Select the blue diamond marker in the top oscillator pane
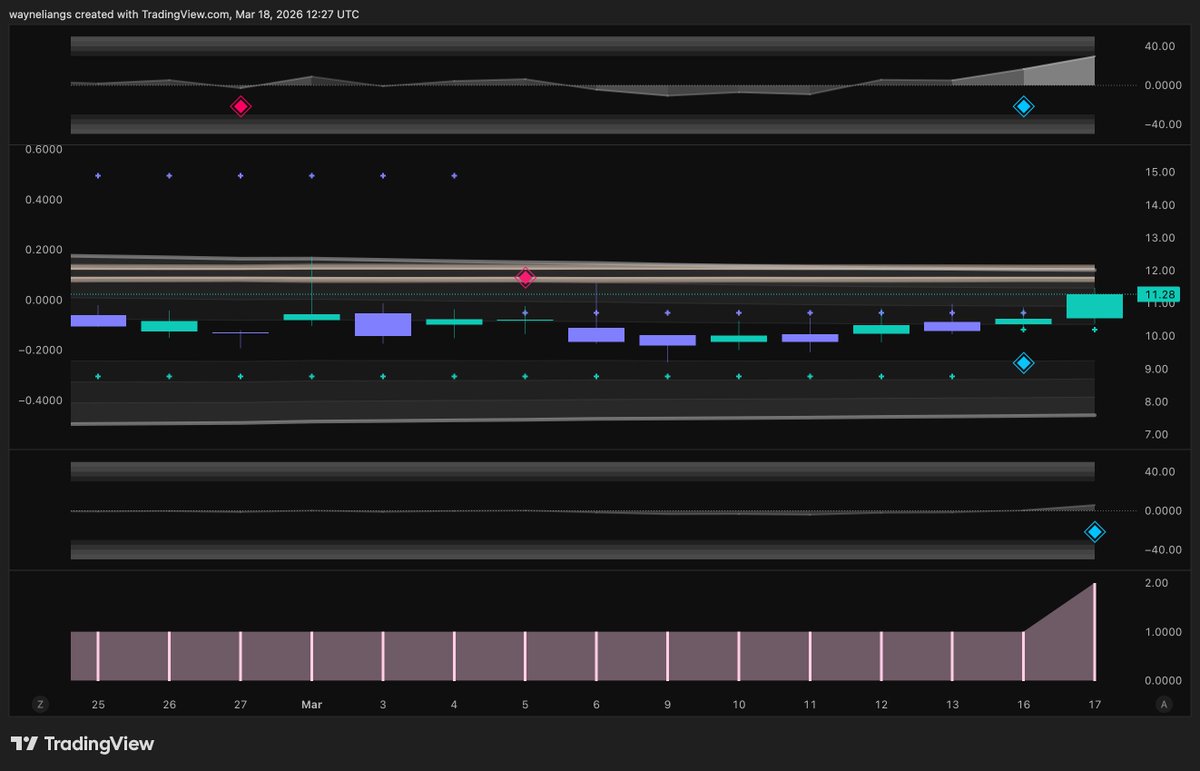Image resolution: width=1200 pixels, height=771 pixels. pos(1023,106)
